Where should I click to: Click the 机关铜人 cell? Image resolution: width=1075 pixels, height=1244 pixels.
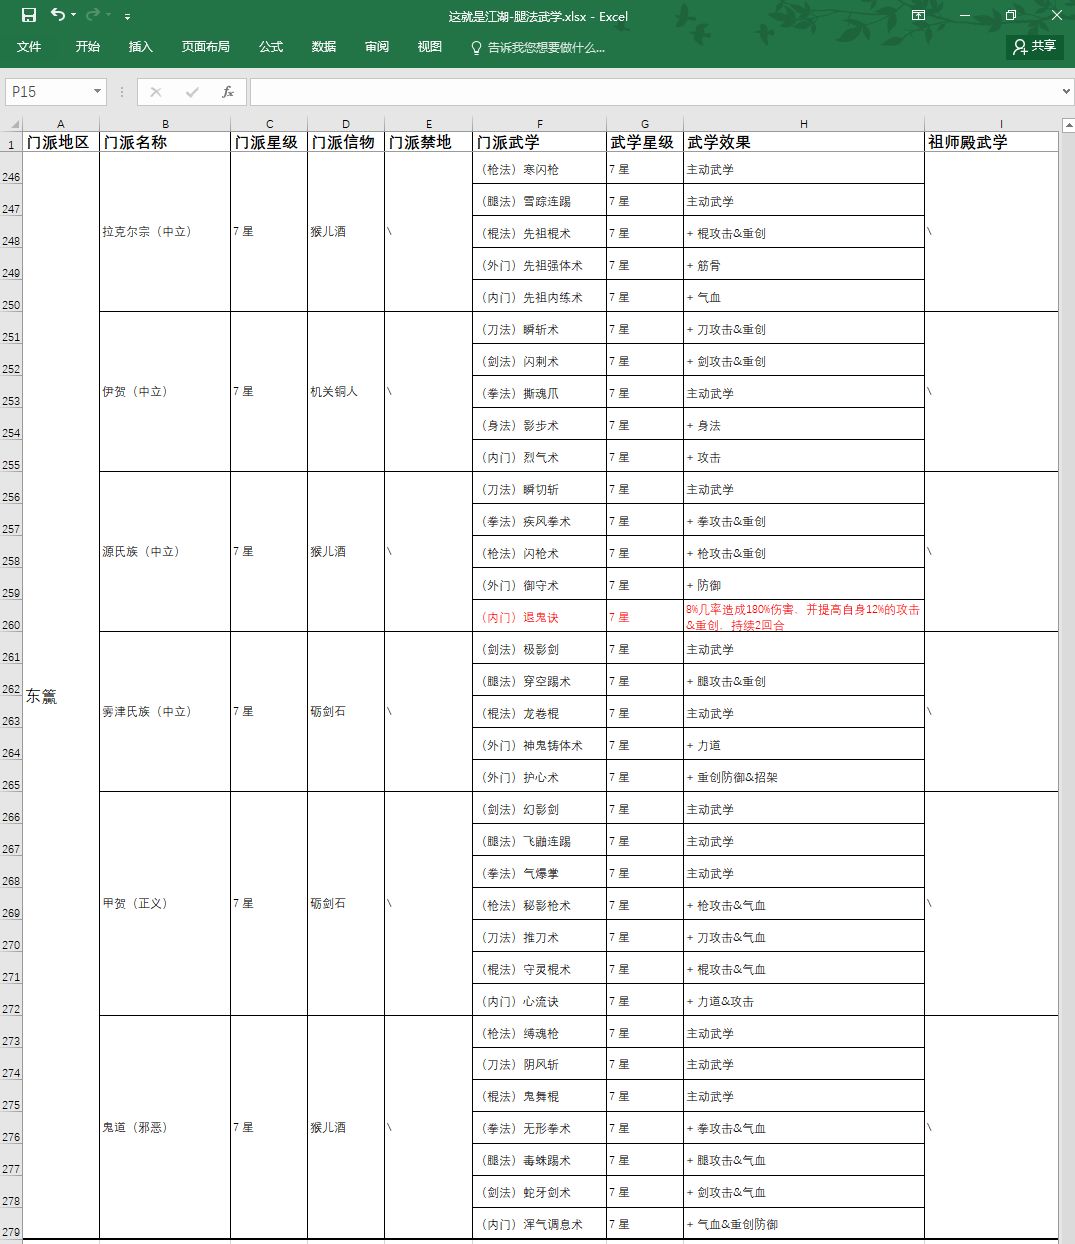coord(346,392)
